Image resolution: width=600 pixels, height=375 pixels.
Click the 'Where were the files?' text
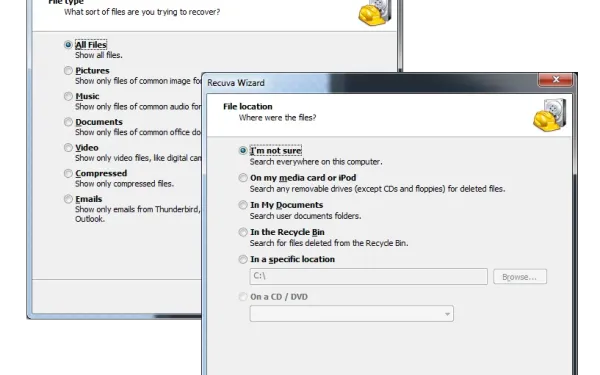click(x=277, y=117)
